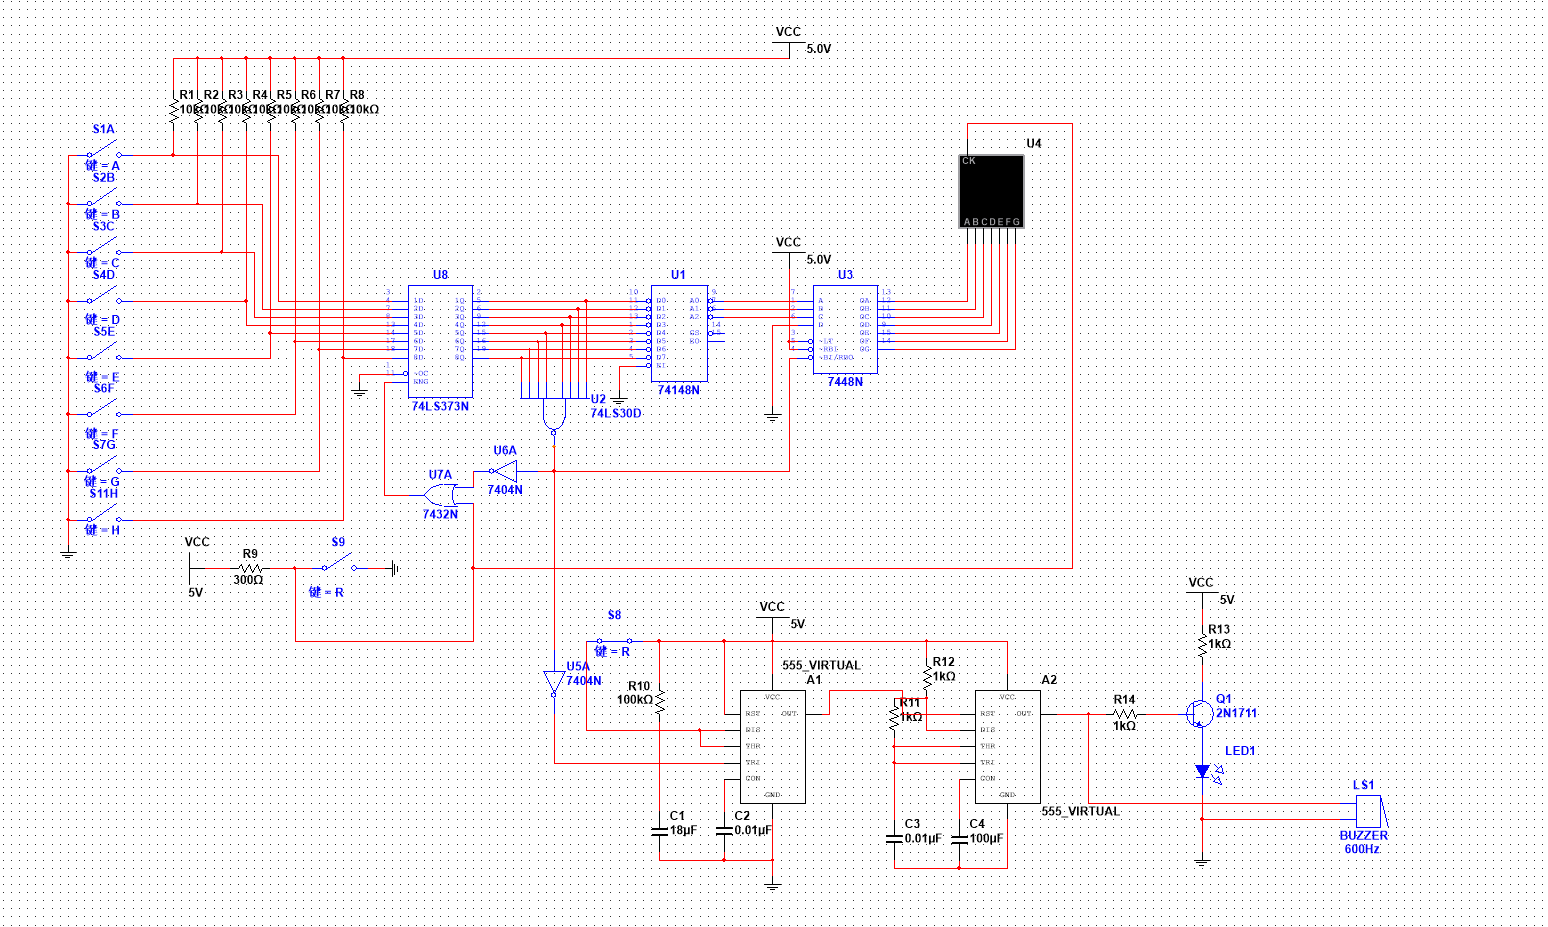Image resolution: width=1548 pixels, height=927 pixels.
Task: Toggle switch S2B for key B
Action: click(103, 199)
